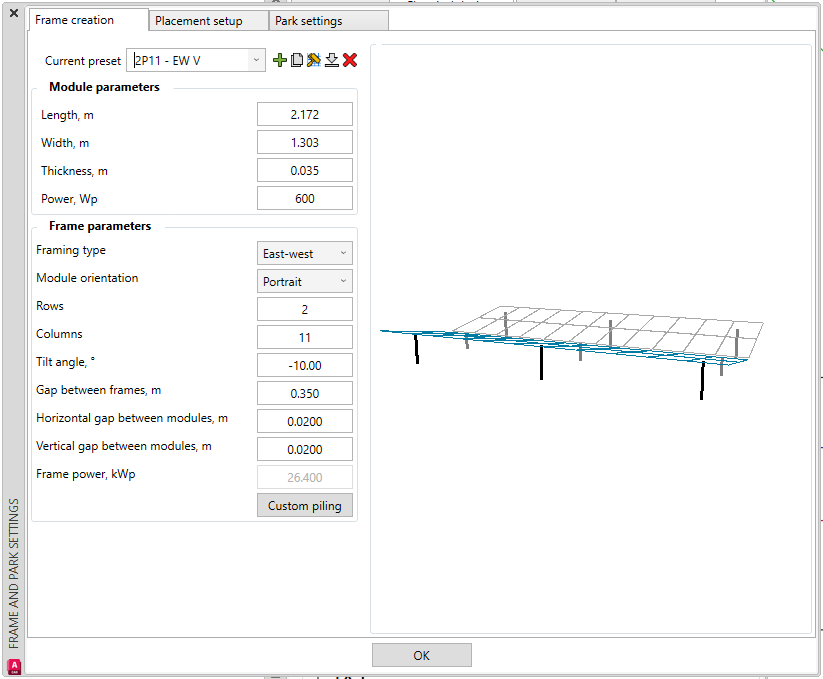Viewport: 823px width, 679px height.
Task: Edit the module Width field 1.303
Action: [x=305, y=142]
